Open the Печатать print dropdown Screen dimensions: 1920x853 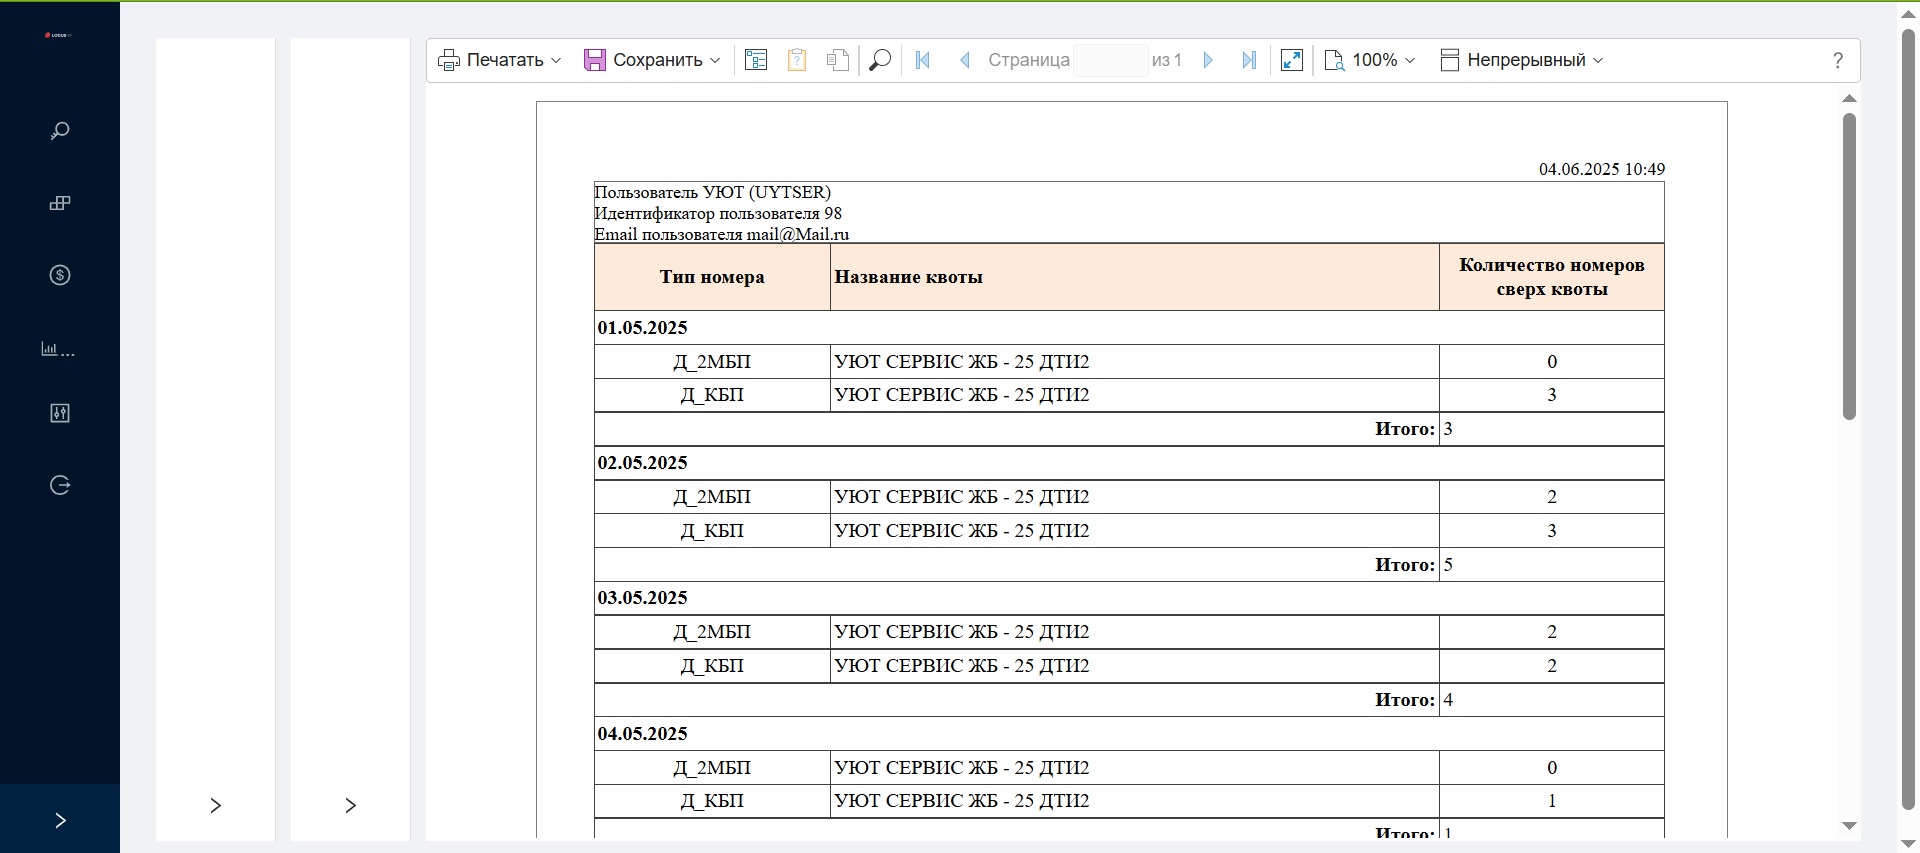point(500,61)
